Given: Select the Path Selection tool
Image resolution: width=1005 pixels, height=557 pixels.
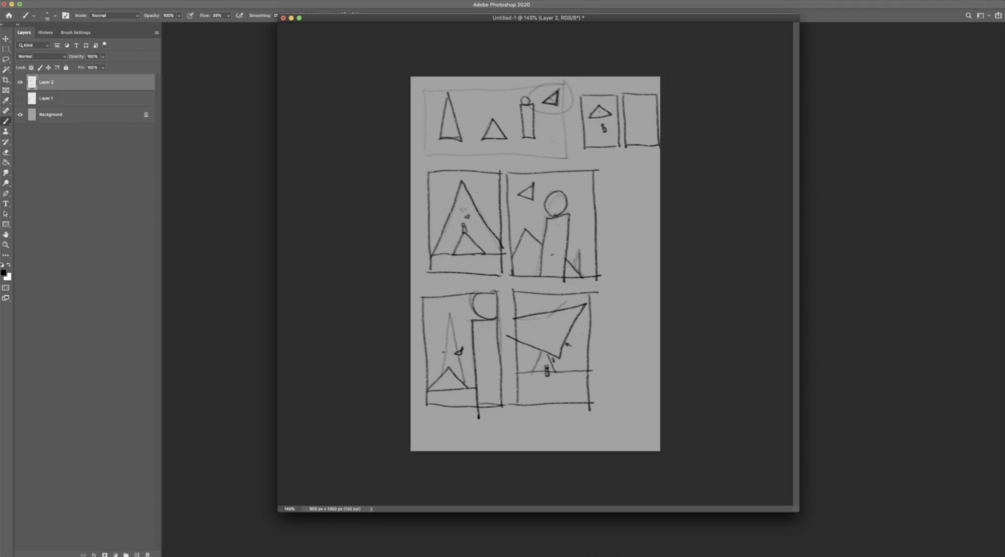Looking at the screenshot, I should click(x=6, y=214).
